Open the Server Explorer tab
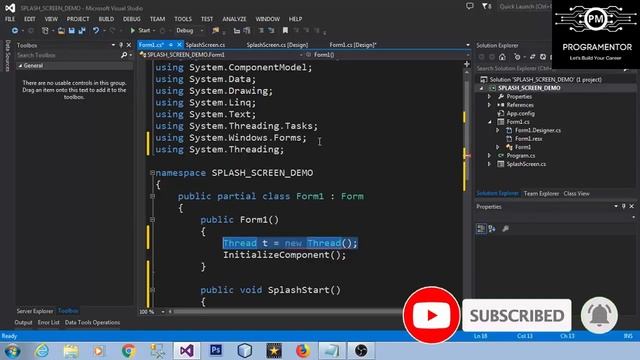This screenshot has width=640, height=360. [35, 311]
